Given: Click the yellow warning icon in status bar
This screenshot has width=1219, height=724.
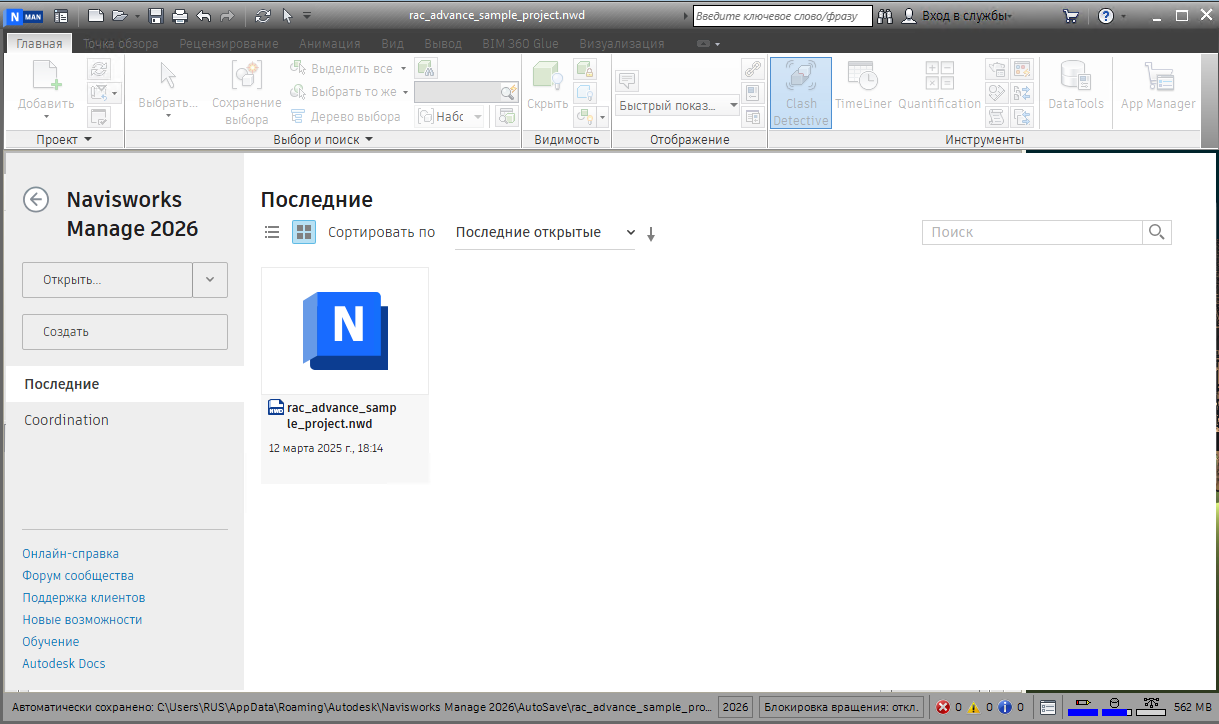Looking at the screenshot, I should coord(973,707).
